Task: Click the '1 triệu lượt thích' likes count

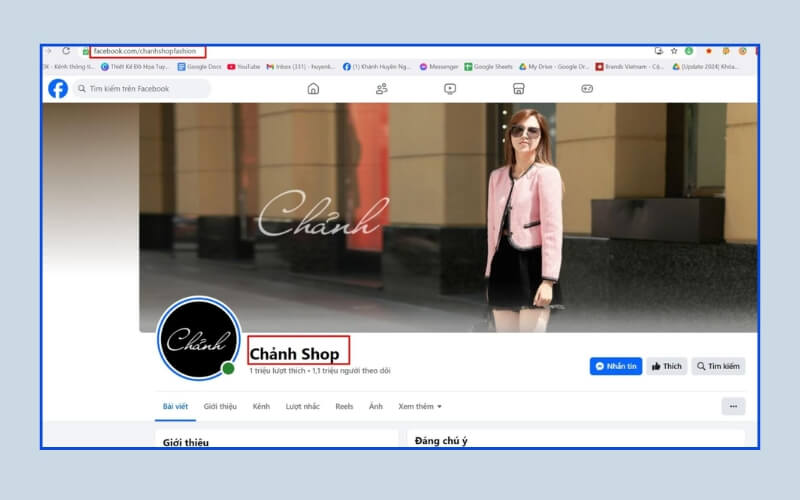Action: point(277,371)
